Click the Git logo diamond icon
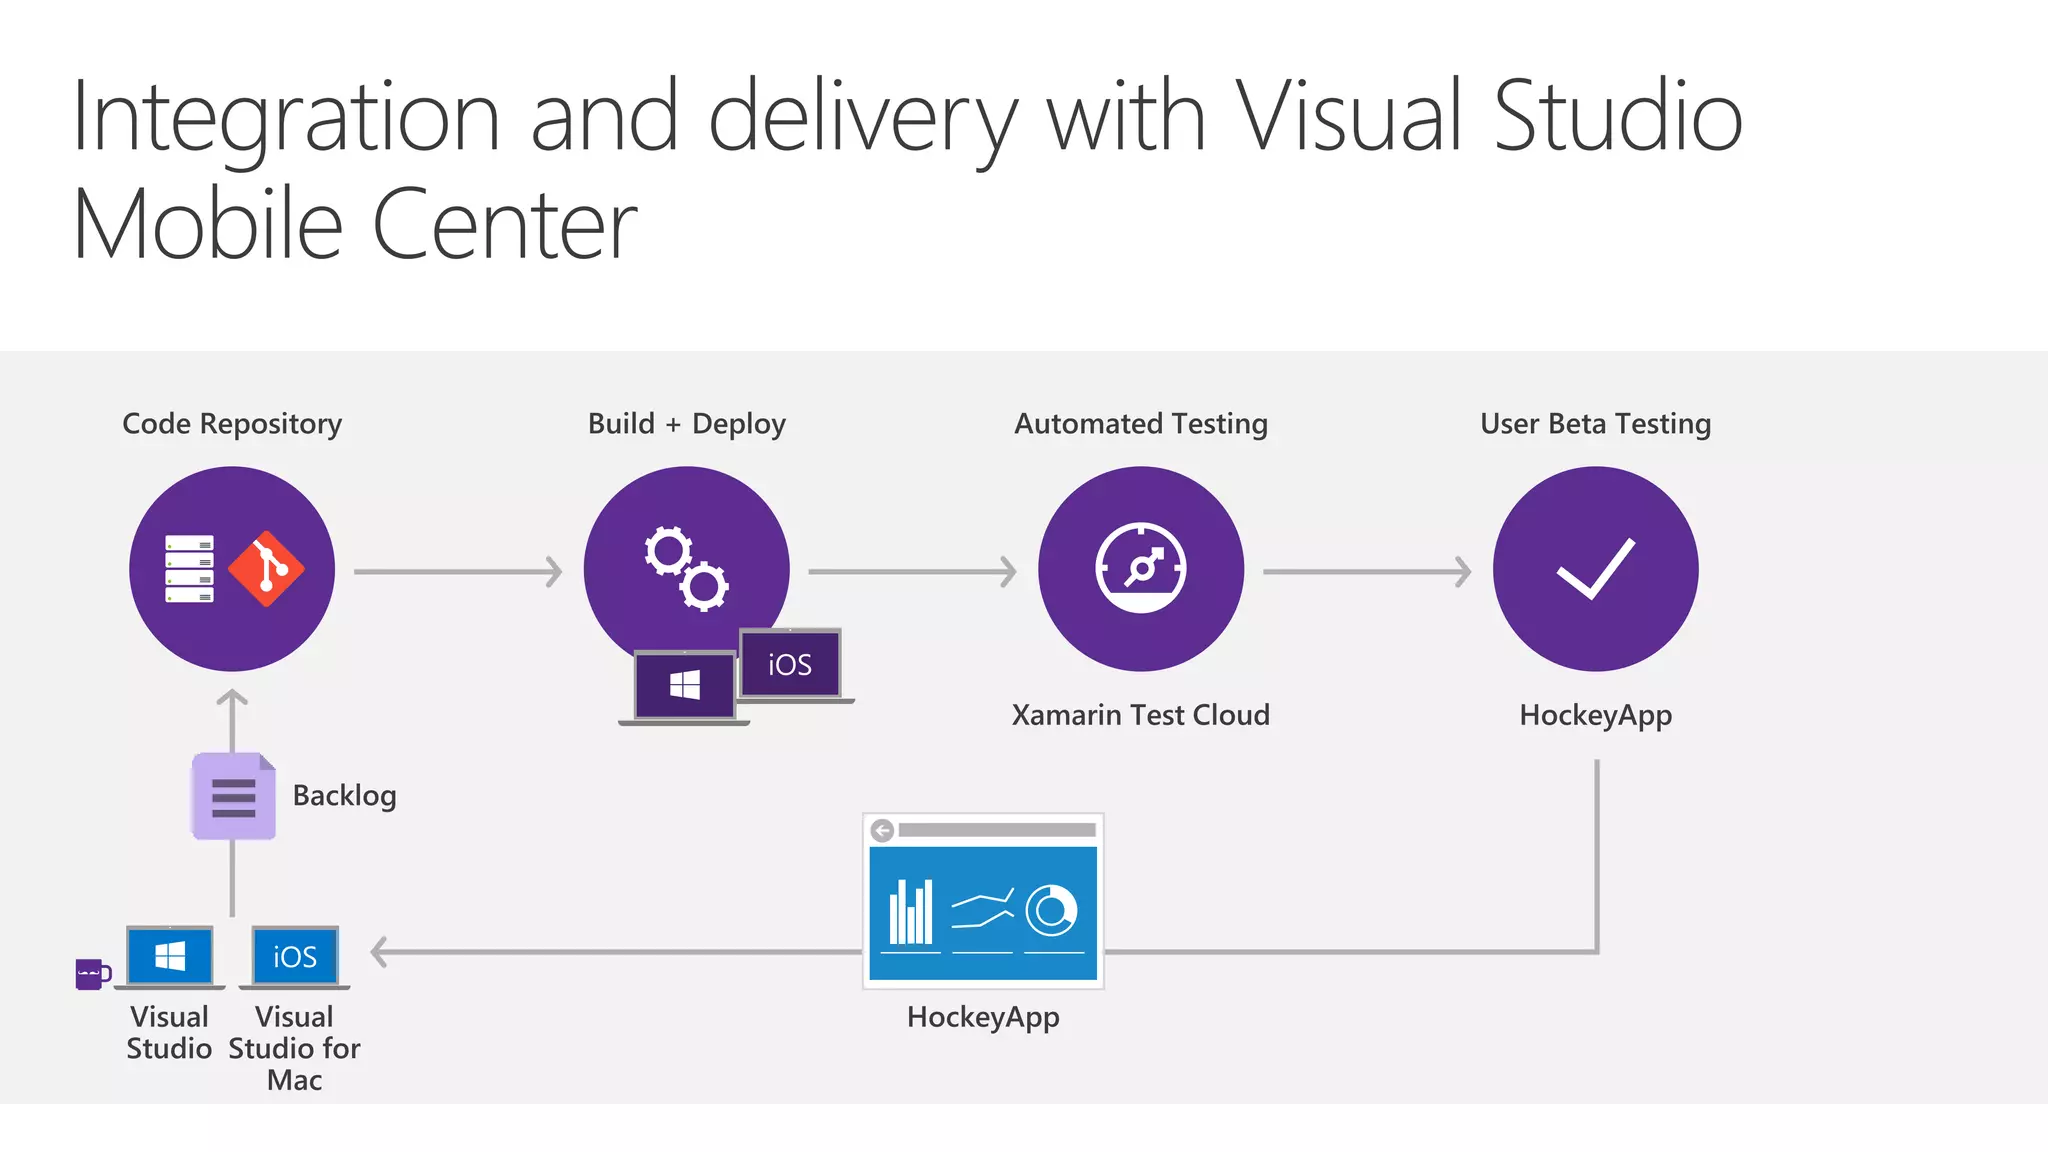This screenshot has width=2048, height=1152. [x=266, y=569]
